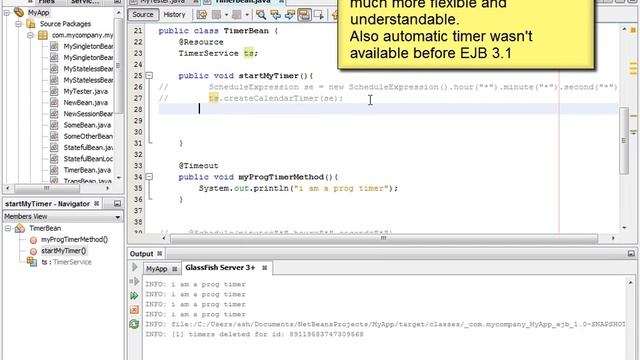Jump to next occurrence arrow icon
640x360 pixels.
pos(290,15)
